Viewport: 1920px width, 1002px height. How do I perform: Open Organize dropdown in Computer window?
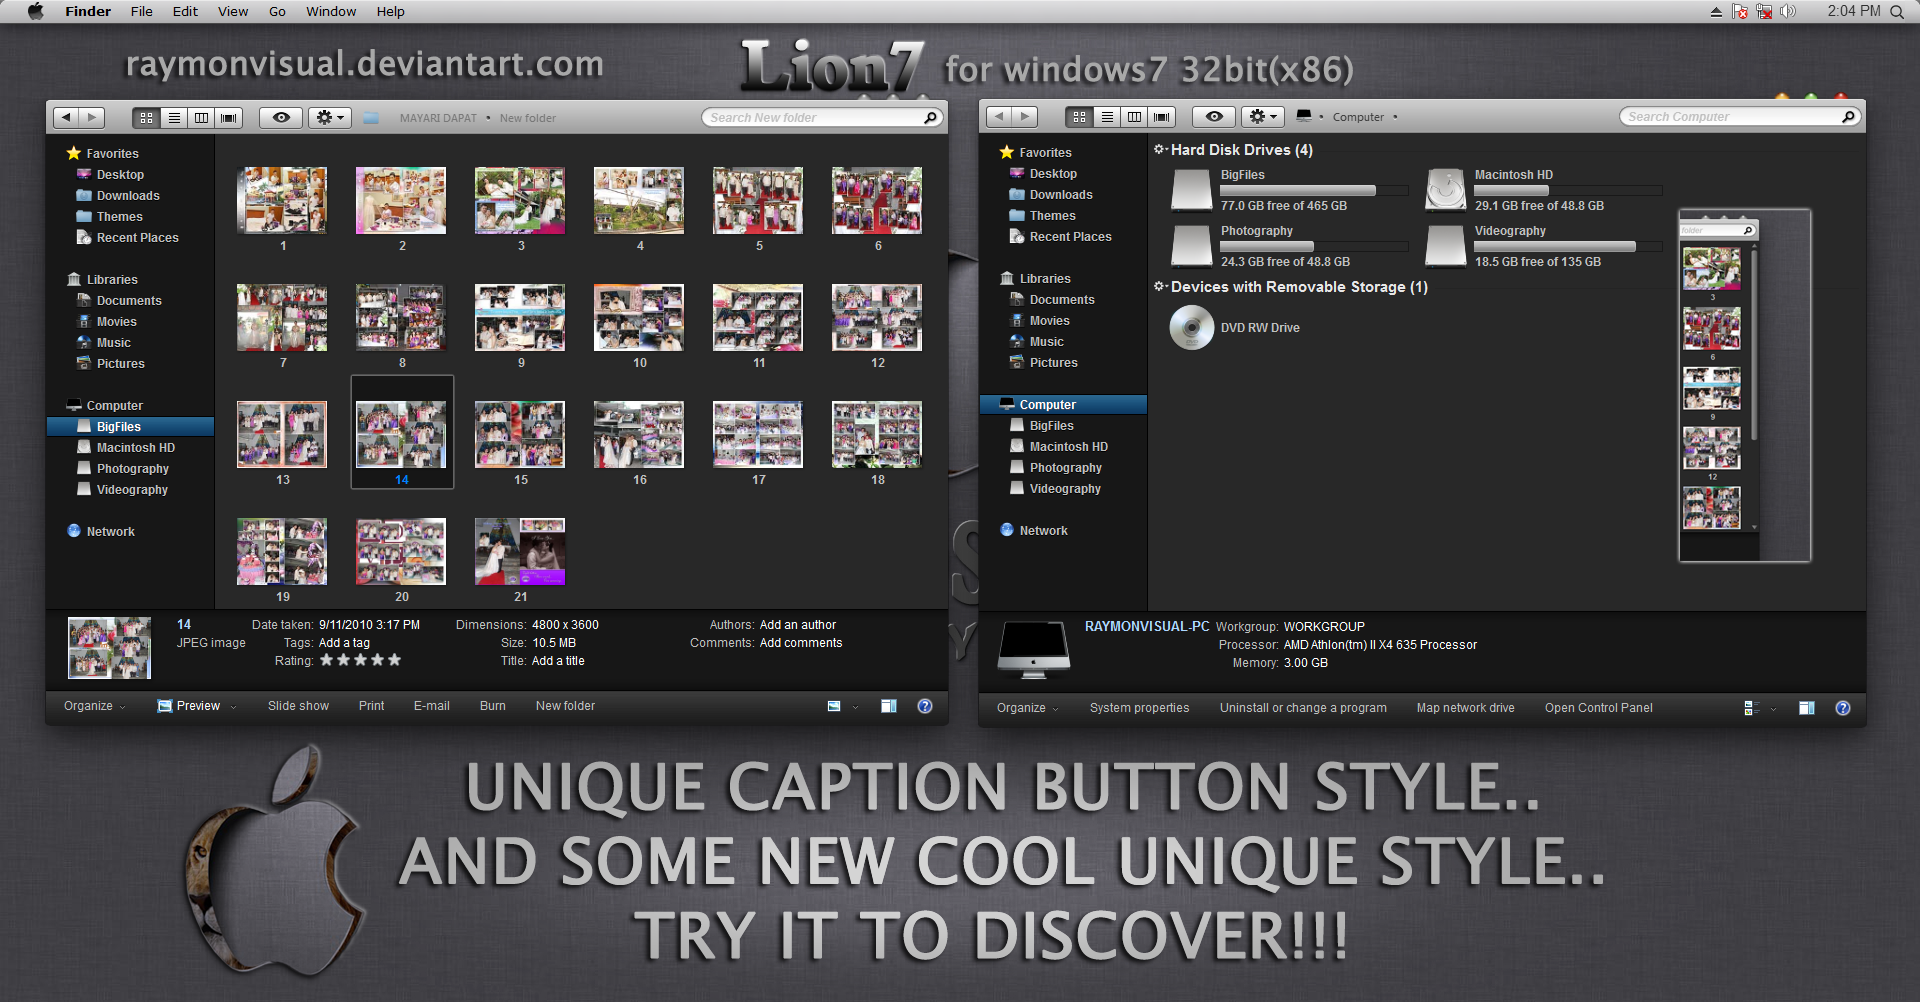[1028, 708]
